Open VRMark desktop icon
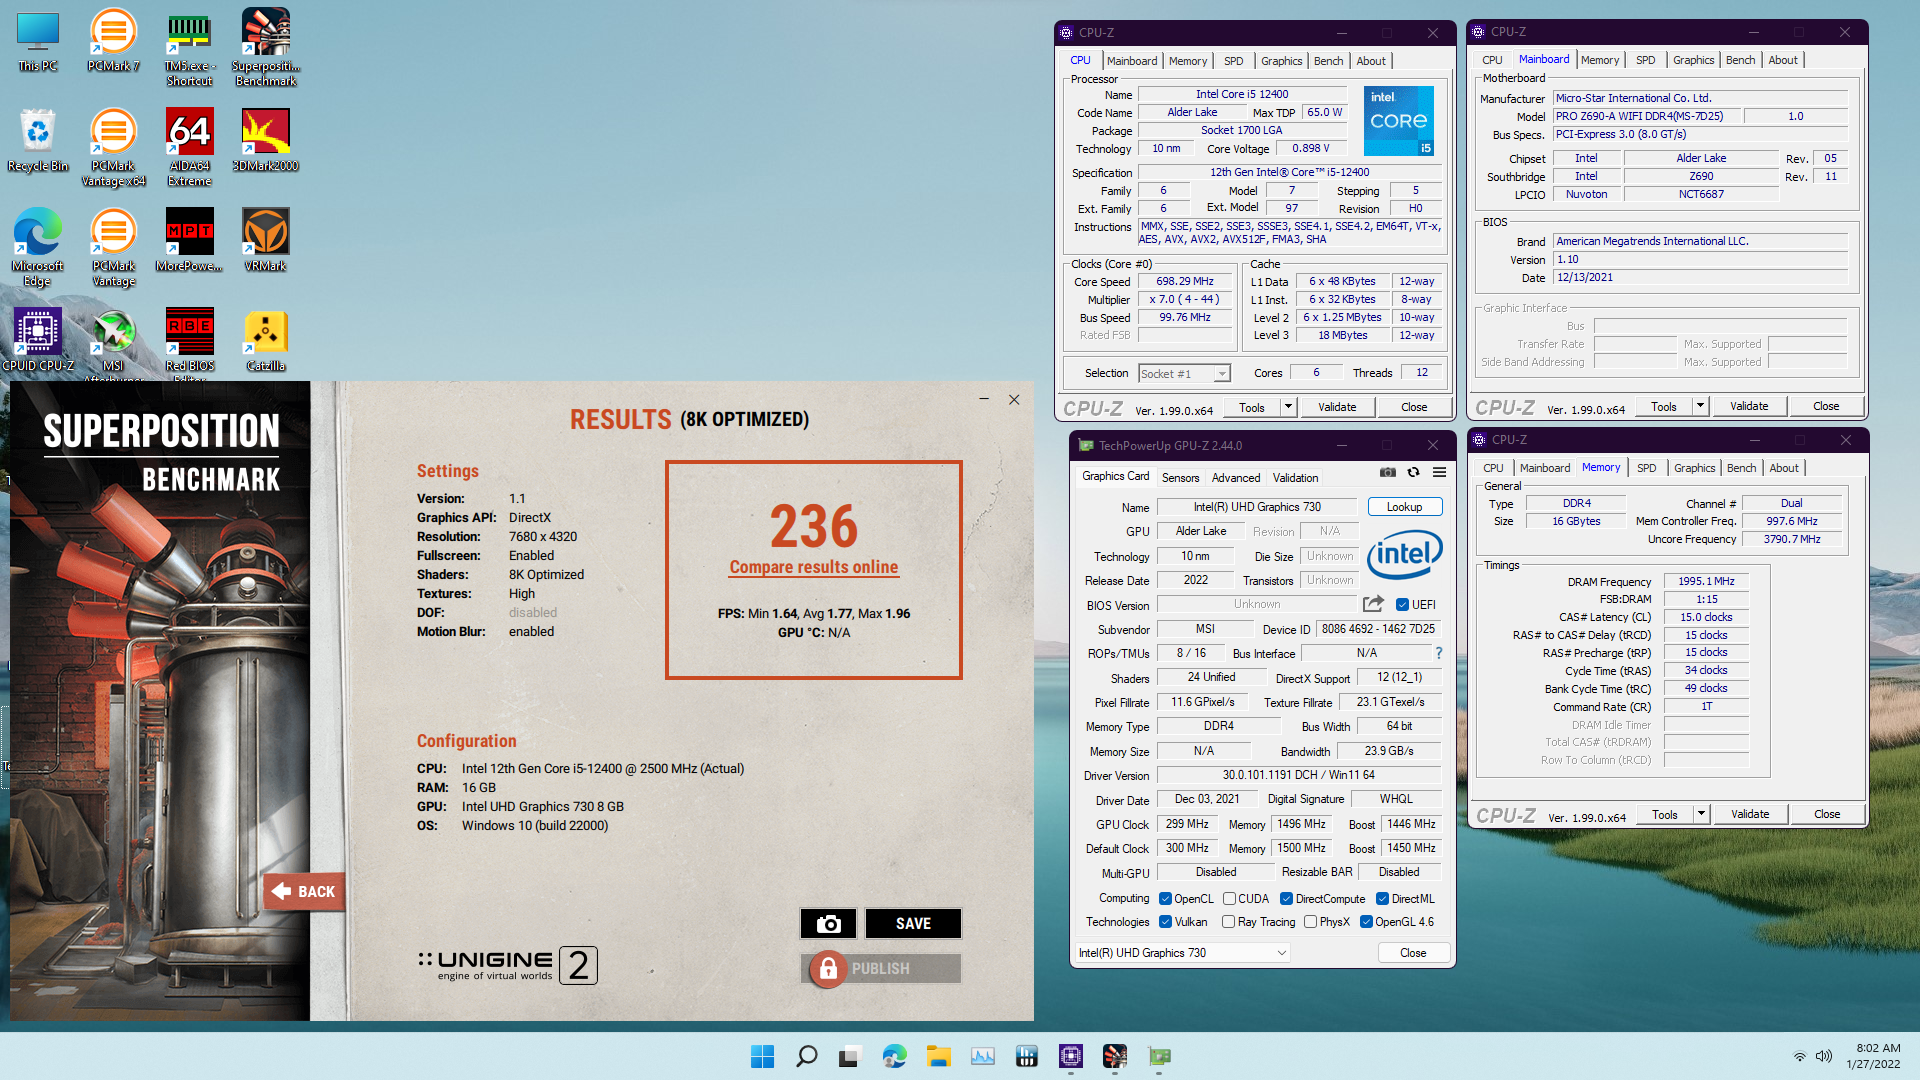Image resolution: width=1920 pixels, height=1080 pixels. pyautogui.click(x=265, y=241)
